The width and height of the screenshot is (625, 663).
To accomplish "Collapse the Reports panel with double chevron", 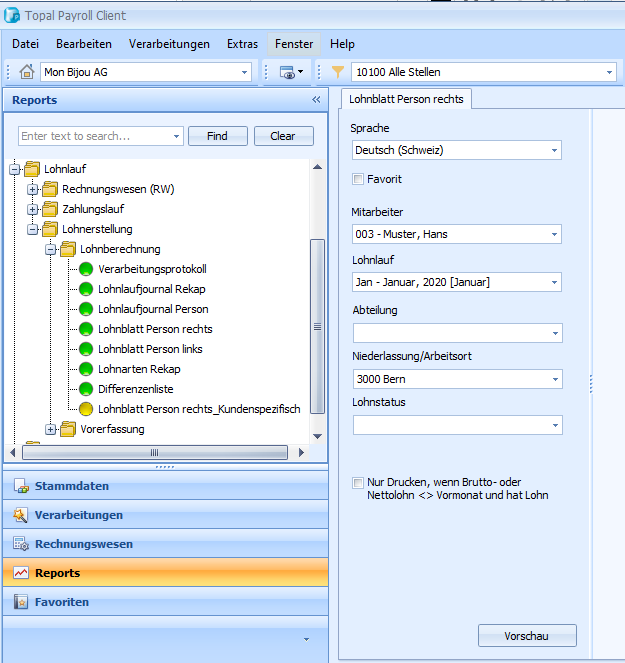I will (x=316, y=100).
